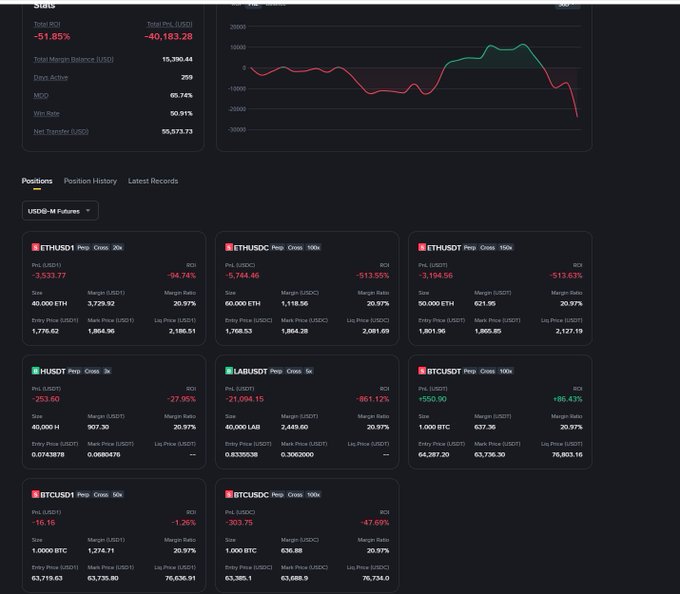Click the 0.0743878 entry price on HUSDT
The height and width of the screenshot is (594, 680).
coord(48,454)
